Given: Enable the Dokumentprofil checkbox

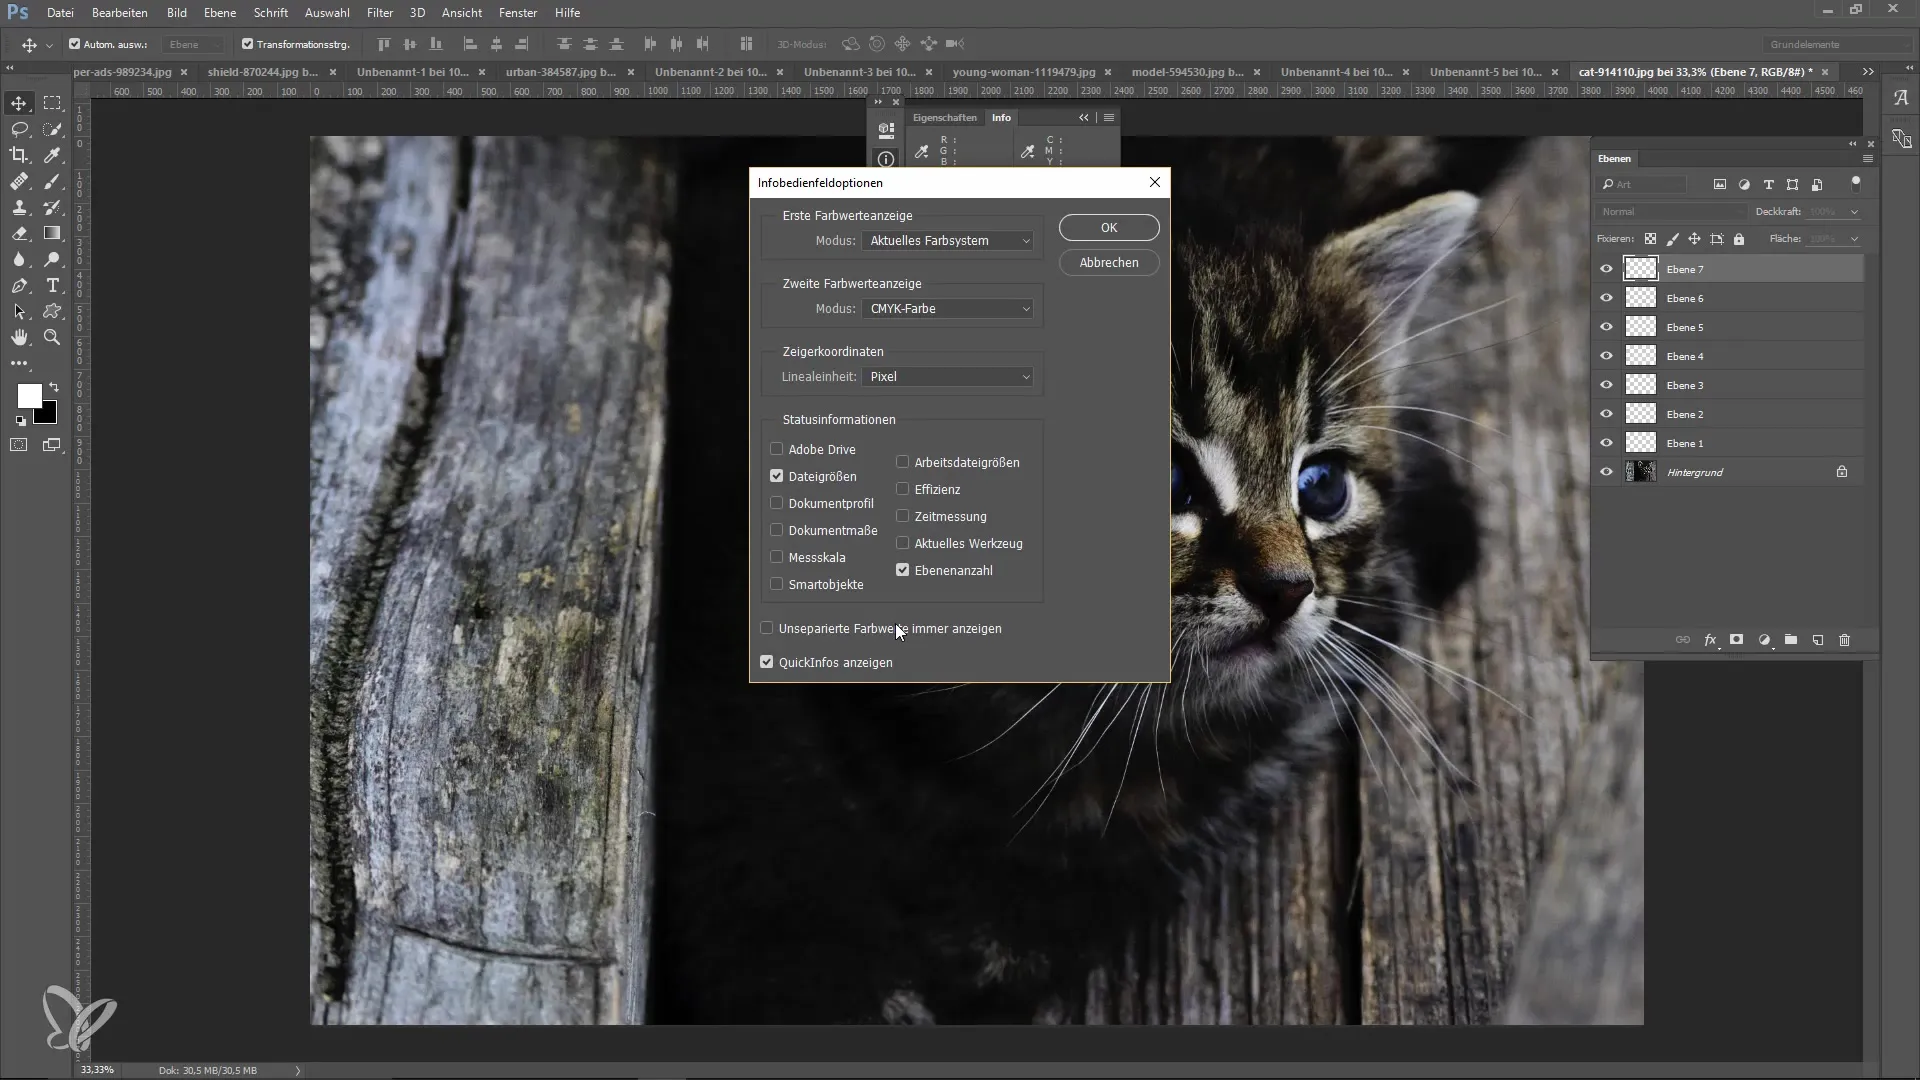Looking at the screenshot, I should click(777, 503).
